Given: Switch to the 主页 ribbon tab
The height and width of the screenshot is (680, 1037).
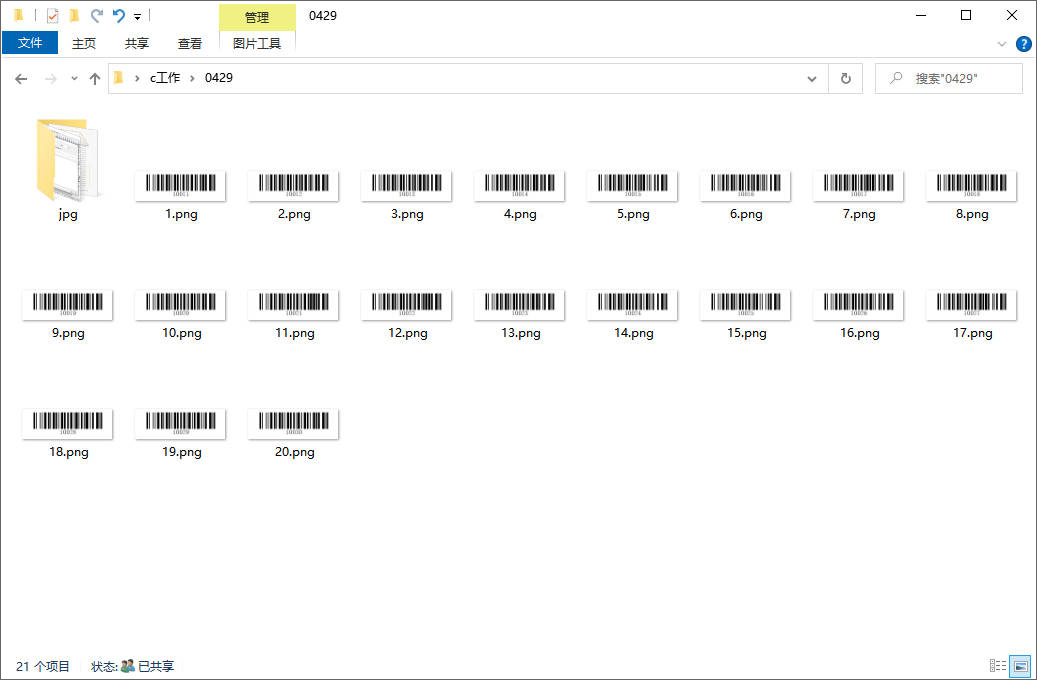Looking at the screenshot, I should [83, 44].
